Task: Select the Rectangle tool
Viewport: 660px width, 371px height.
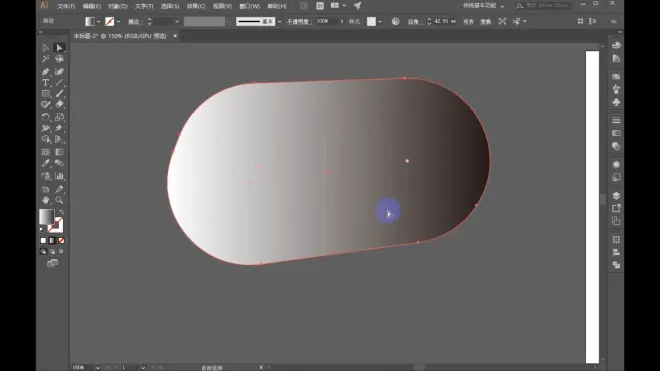Action: coord(45,93)
